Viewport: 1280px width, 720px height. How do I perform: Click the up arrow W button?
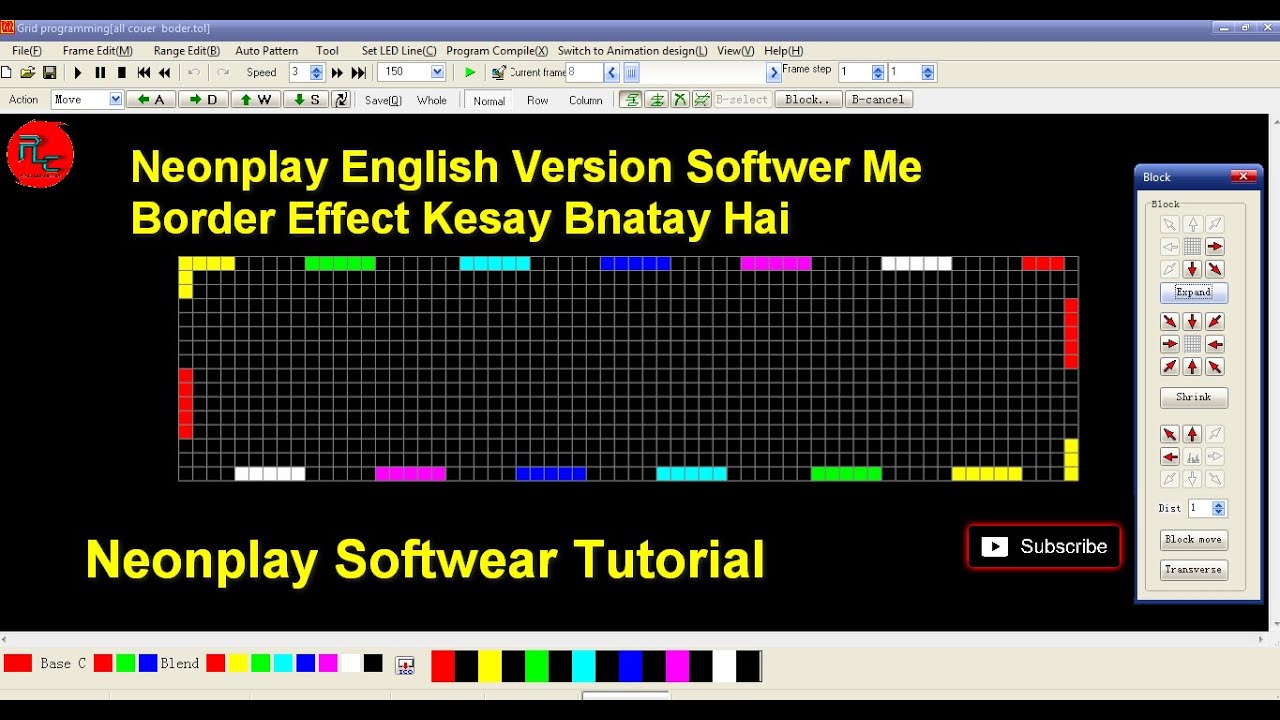[256, 99]
